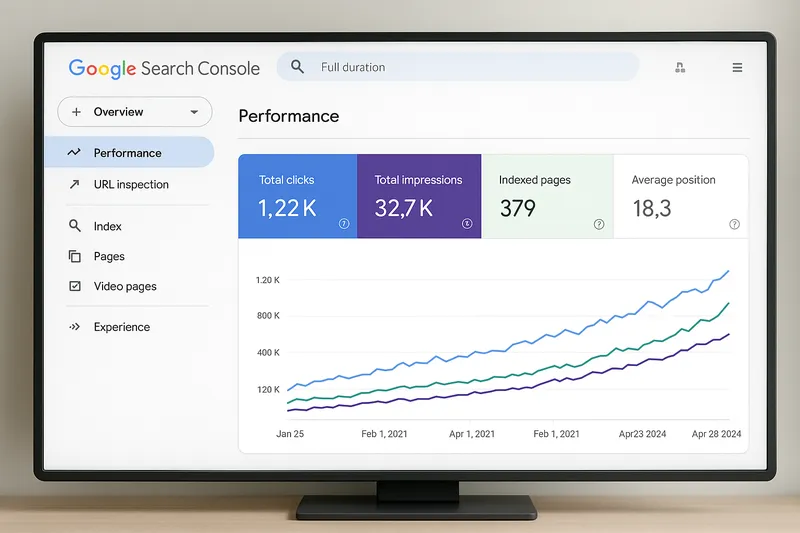Click help icon on Total impressions card
The image size is (800, 533).
tap(467, 223)
